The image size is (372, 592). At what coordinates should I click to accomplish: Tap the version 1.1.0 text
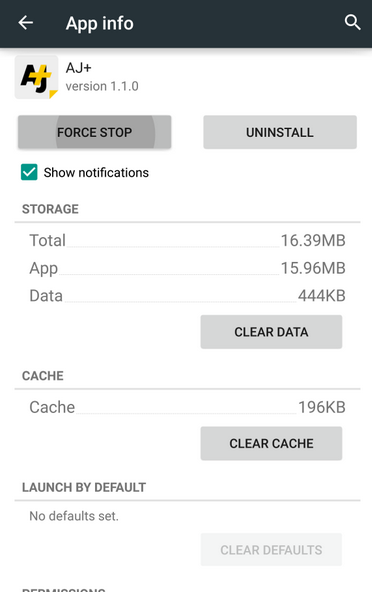click(x=102, y=86)
